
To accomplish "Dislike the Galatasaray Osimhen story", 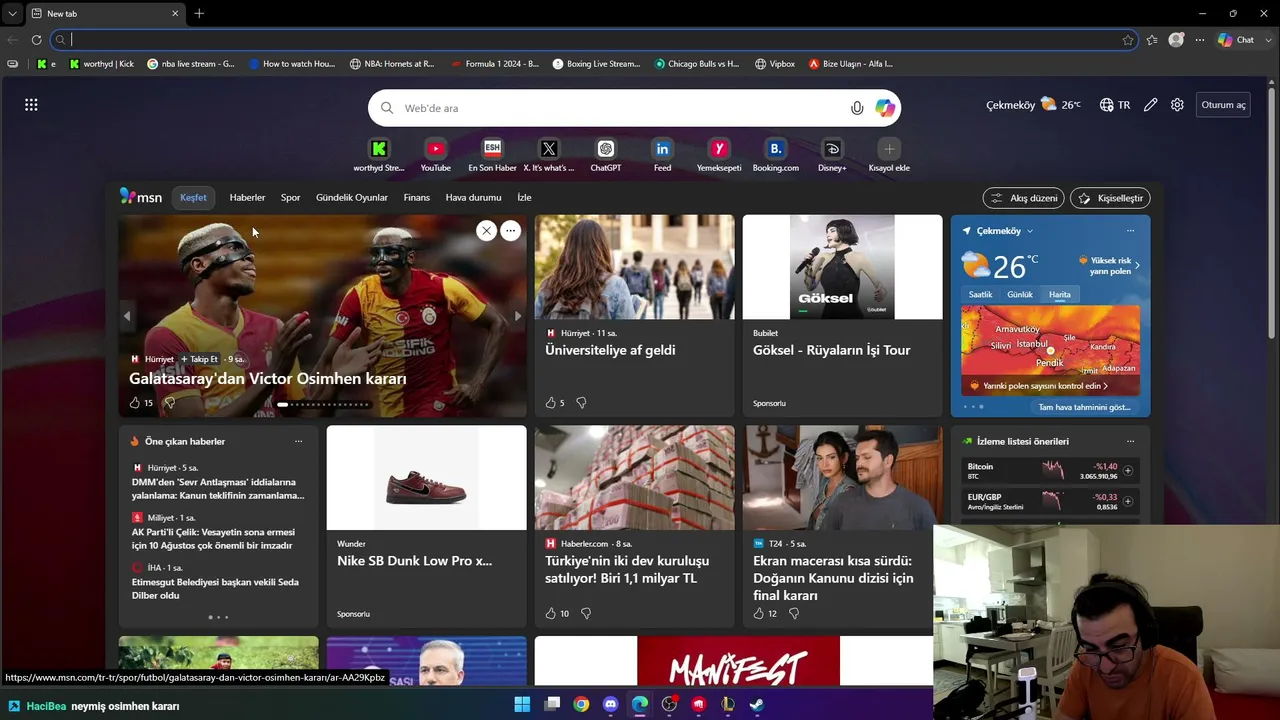I will coord(169,403).
